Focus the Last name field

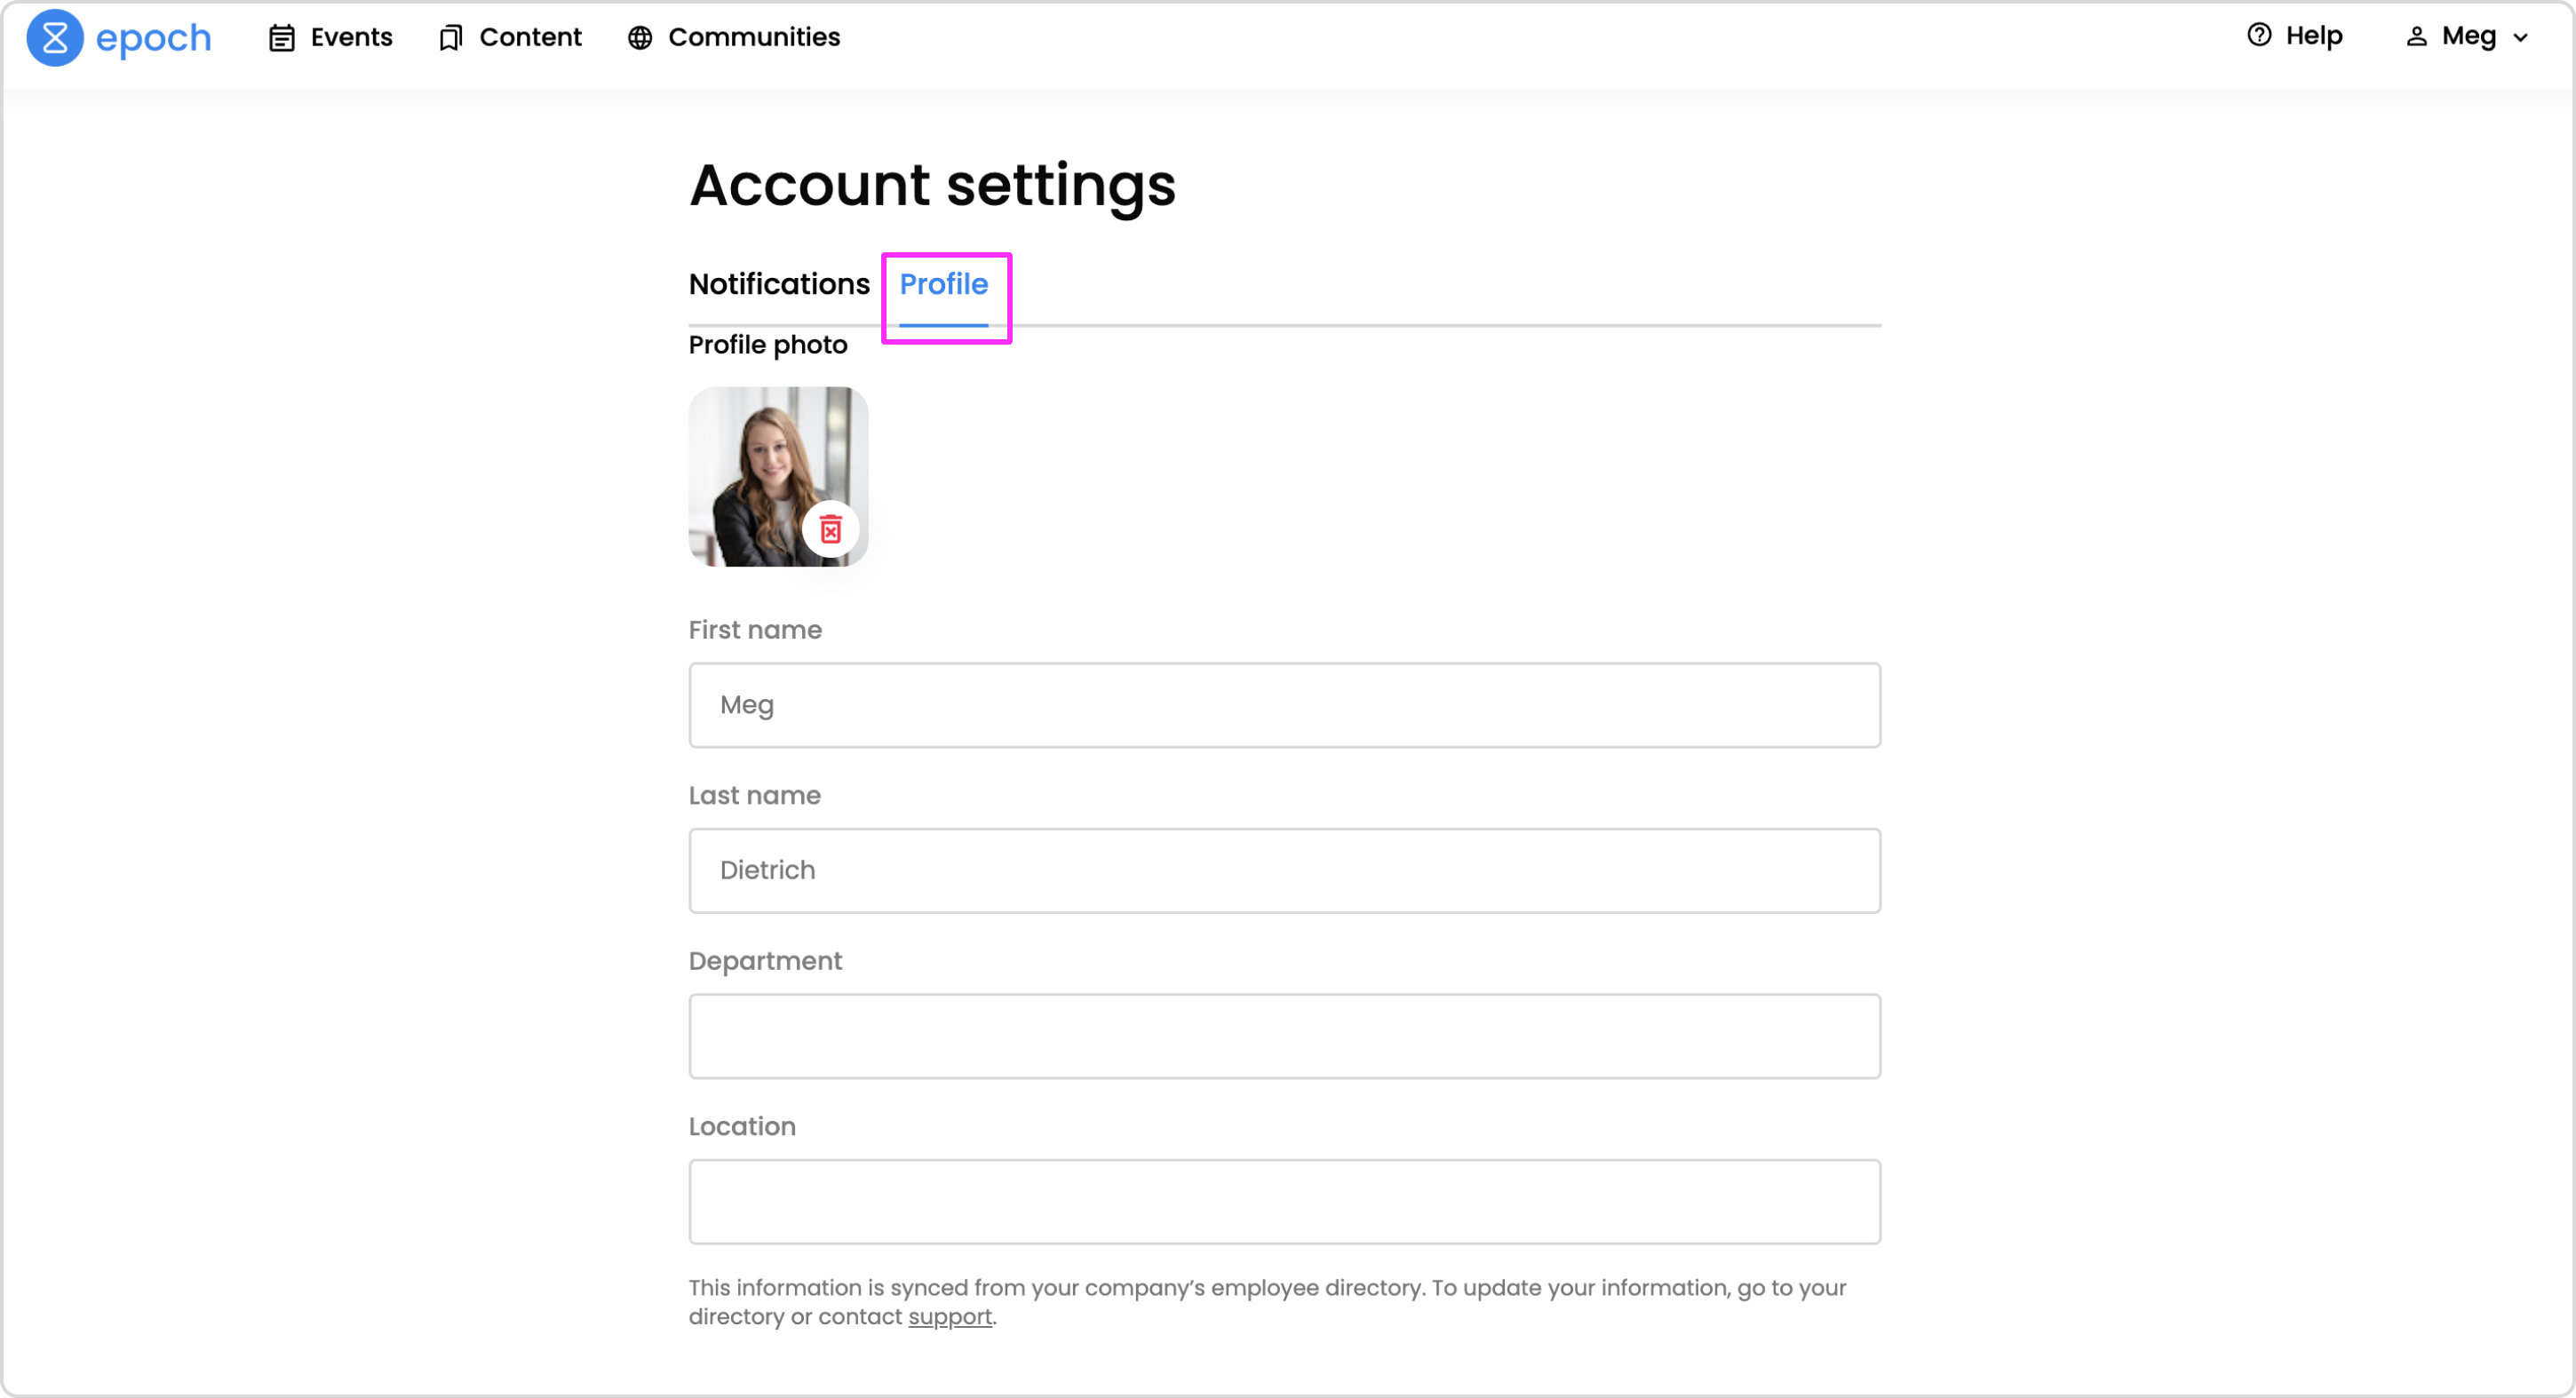pyautogui.click(x=1284, y=870)
